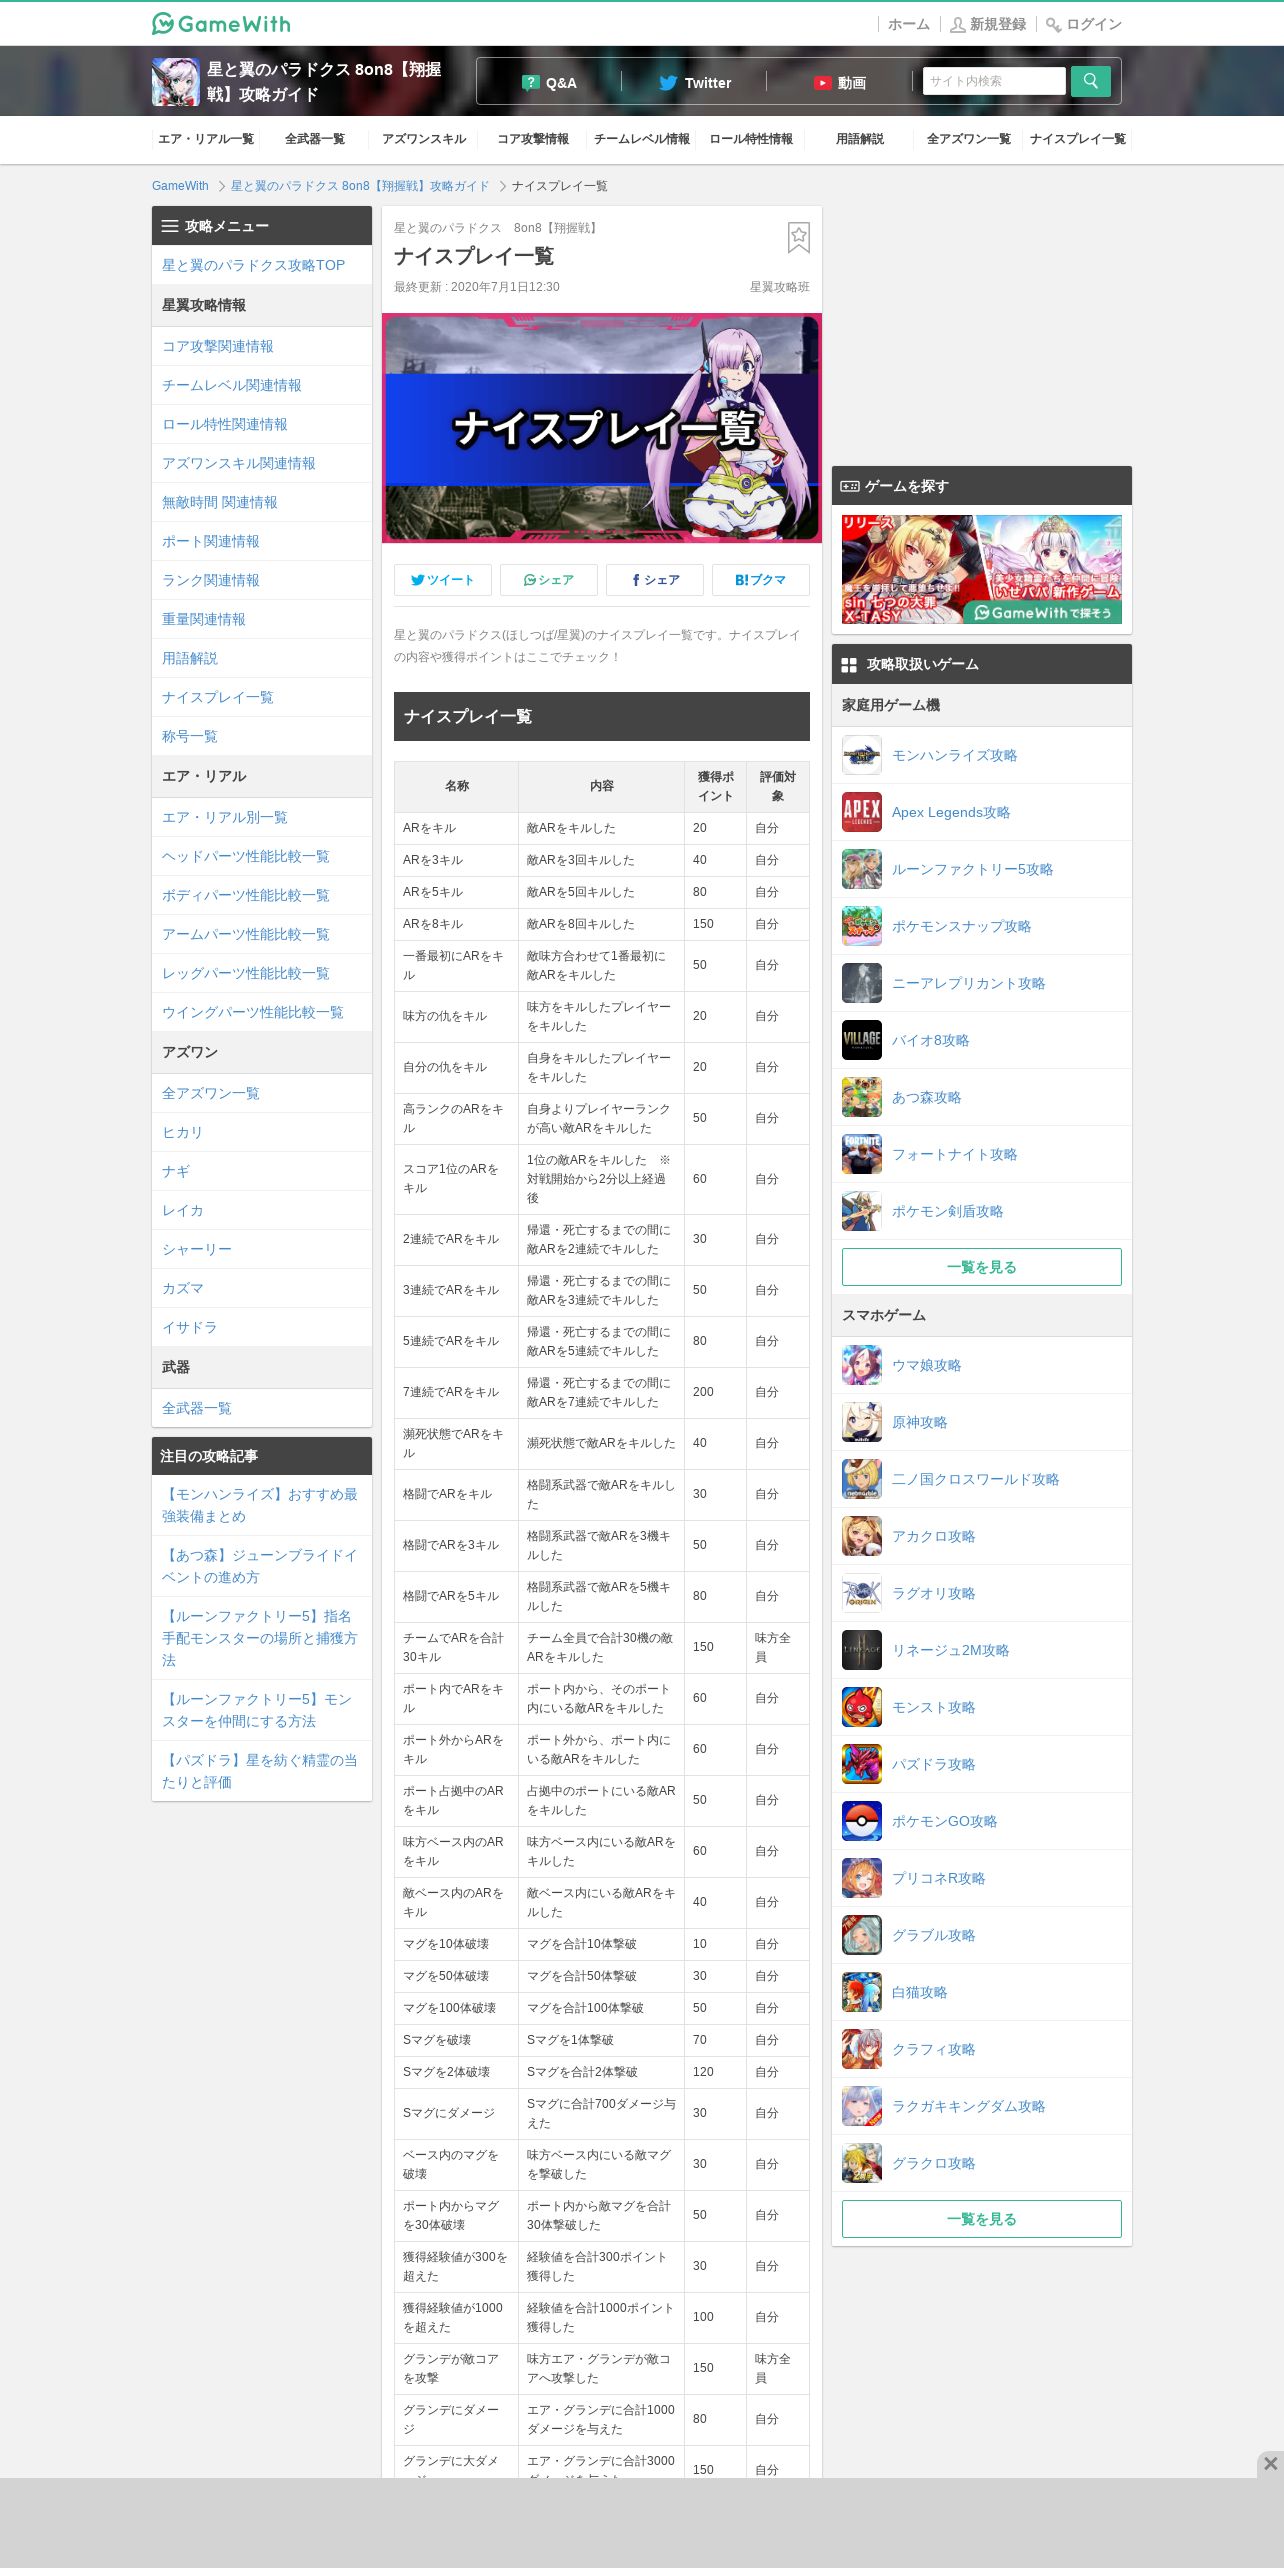The width and height of the screenshot is (1284, 2568).
Task: Click the パズドラ game icon
Action: click(x=861, y=1765)
